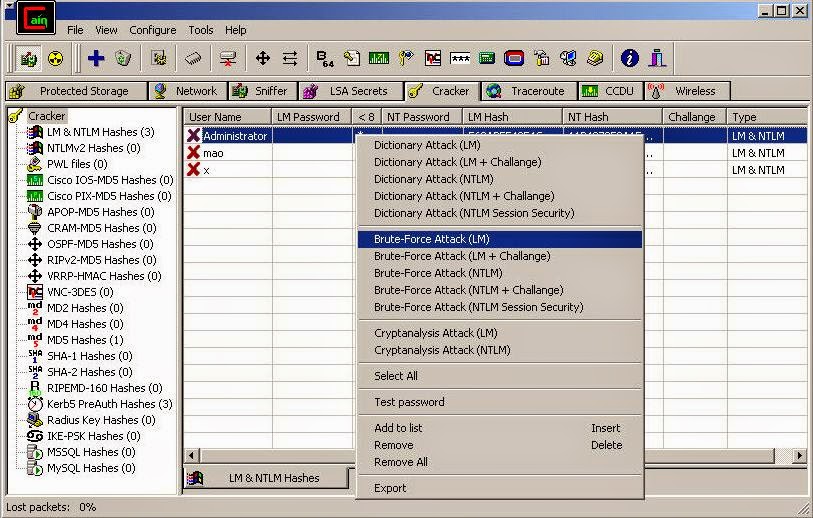Viewport: 813px width, 518px height.
Task: Open the Help menu
Action: point(235,30)
